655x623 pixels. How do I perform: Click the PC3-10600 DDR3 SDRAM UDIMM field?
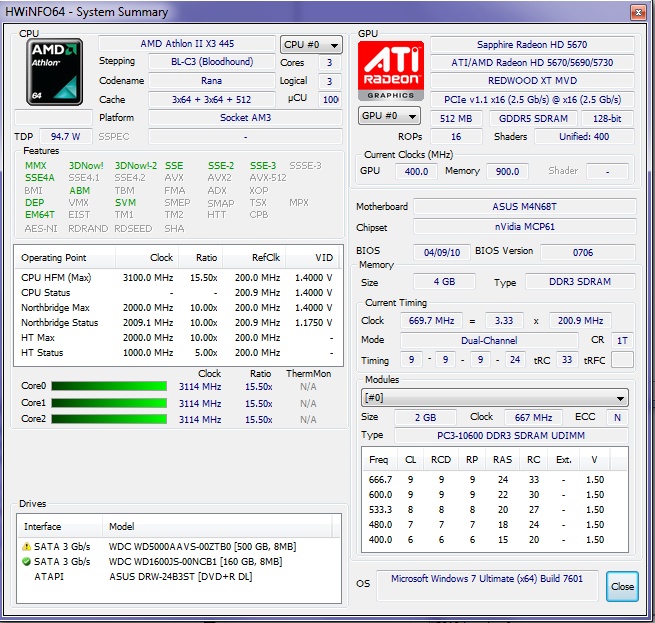pos(510,435)
